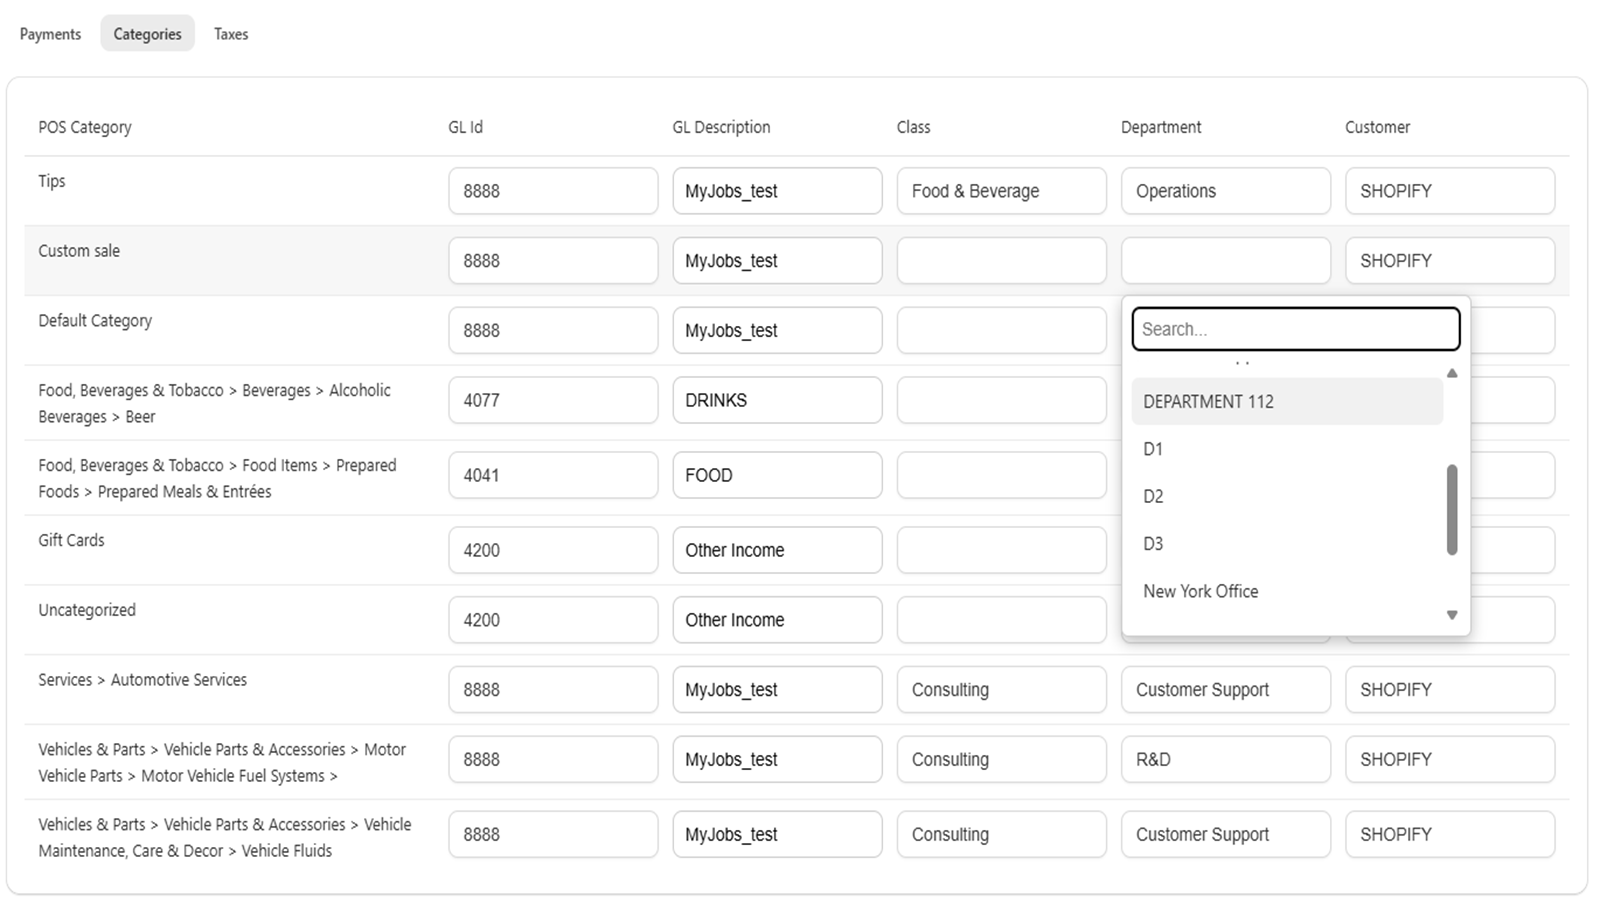Switch to the Payments tab
The height and width of the screenshot is (900, 1600).
[x=50, y=33]
